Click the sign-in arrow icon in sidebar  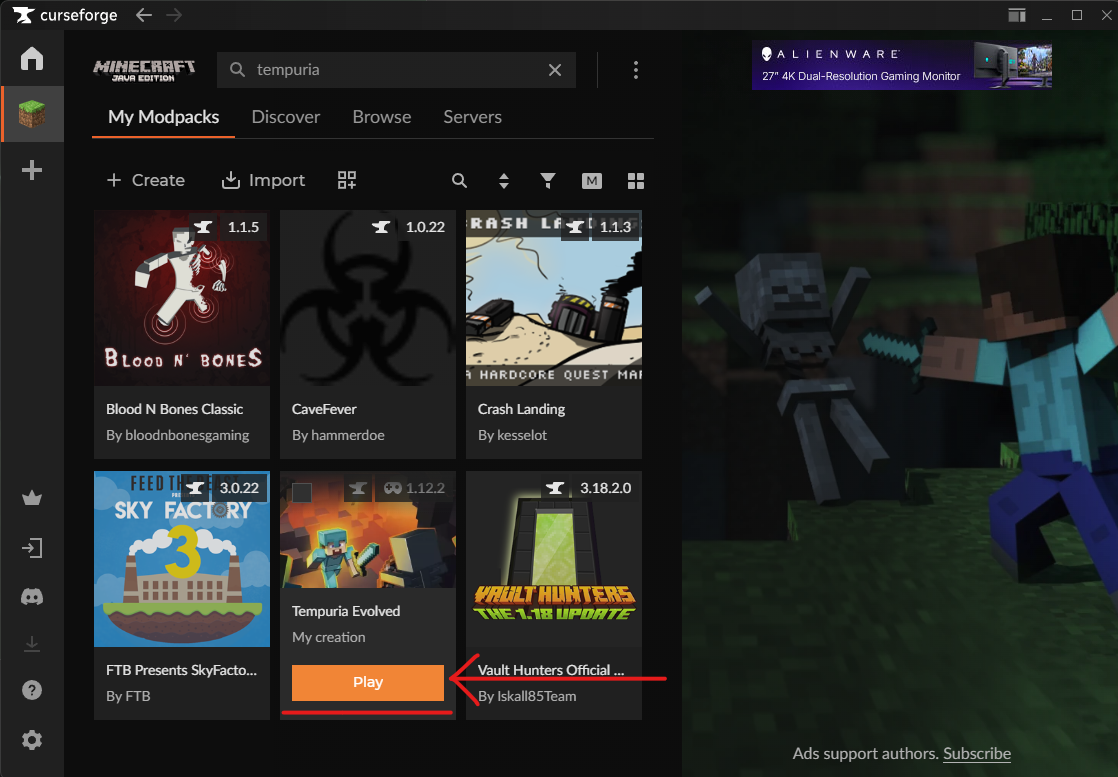31,547
